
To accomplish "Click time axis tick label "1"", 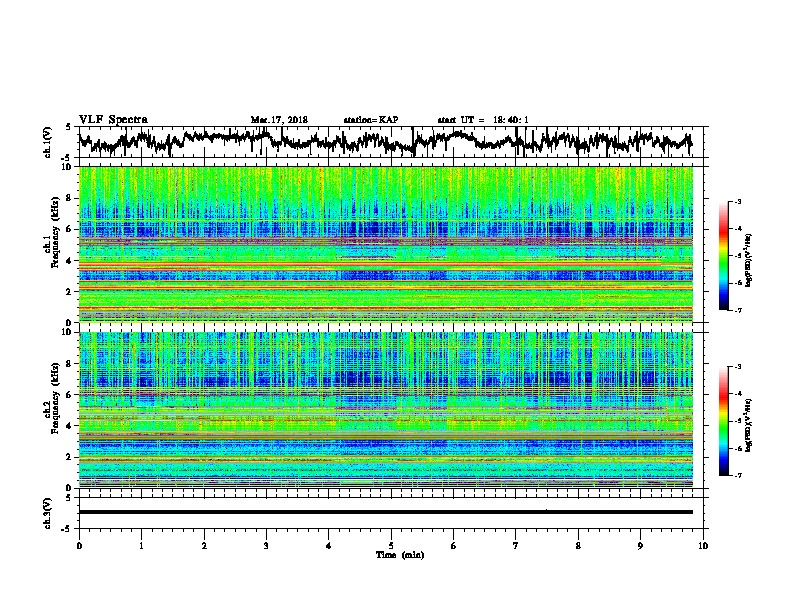I will point(141,546).
